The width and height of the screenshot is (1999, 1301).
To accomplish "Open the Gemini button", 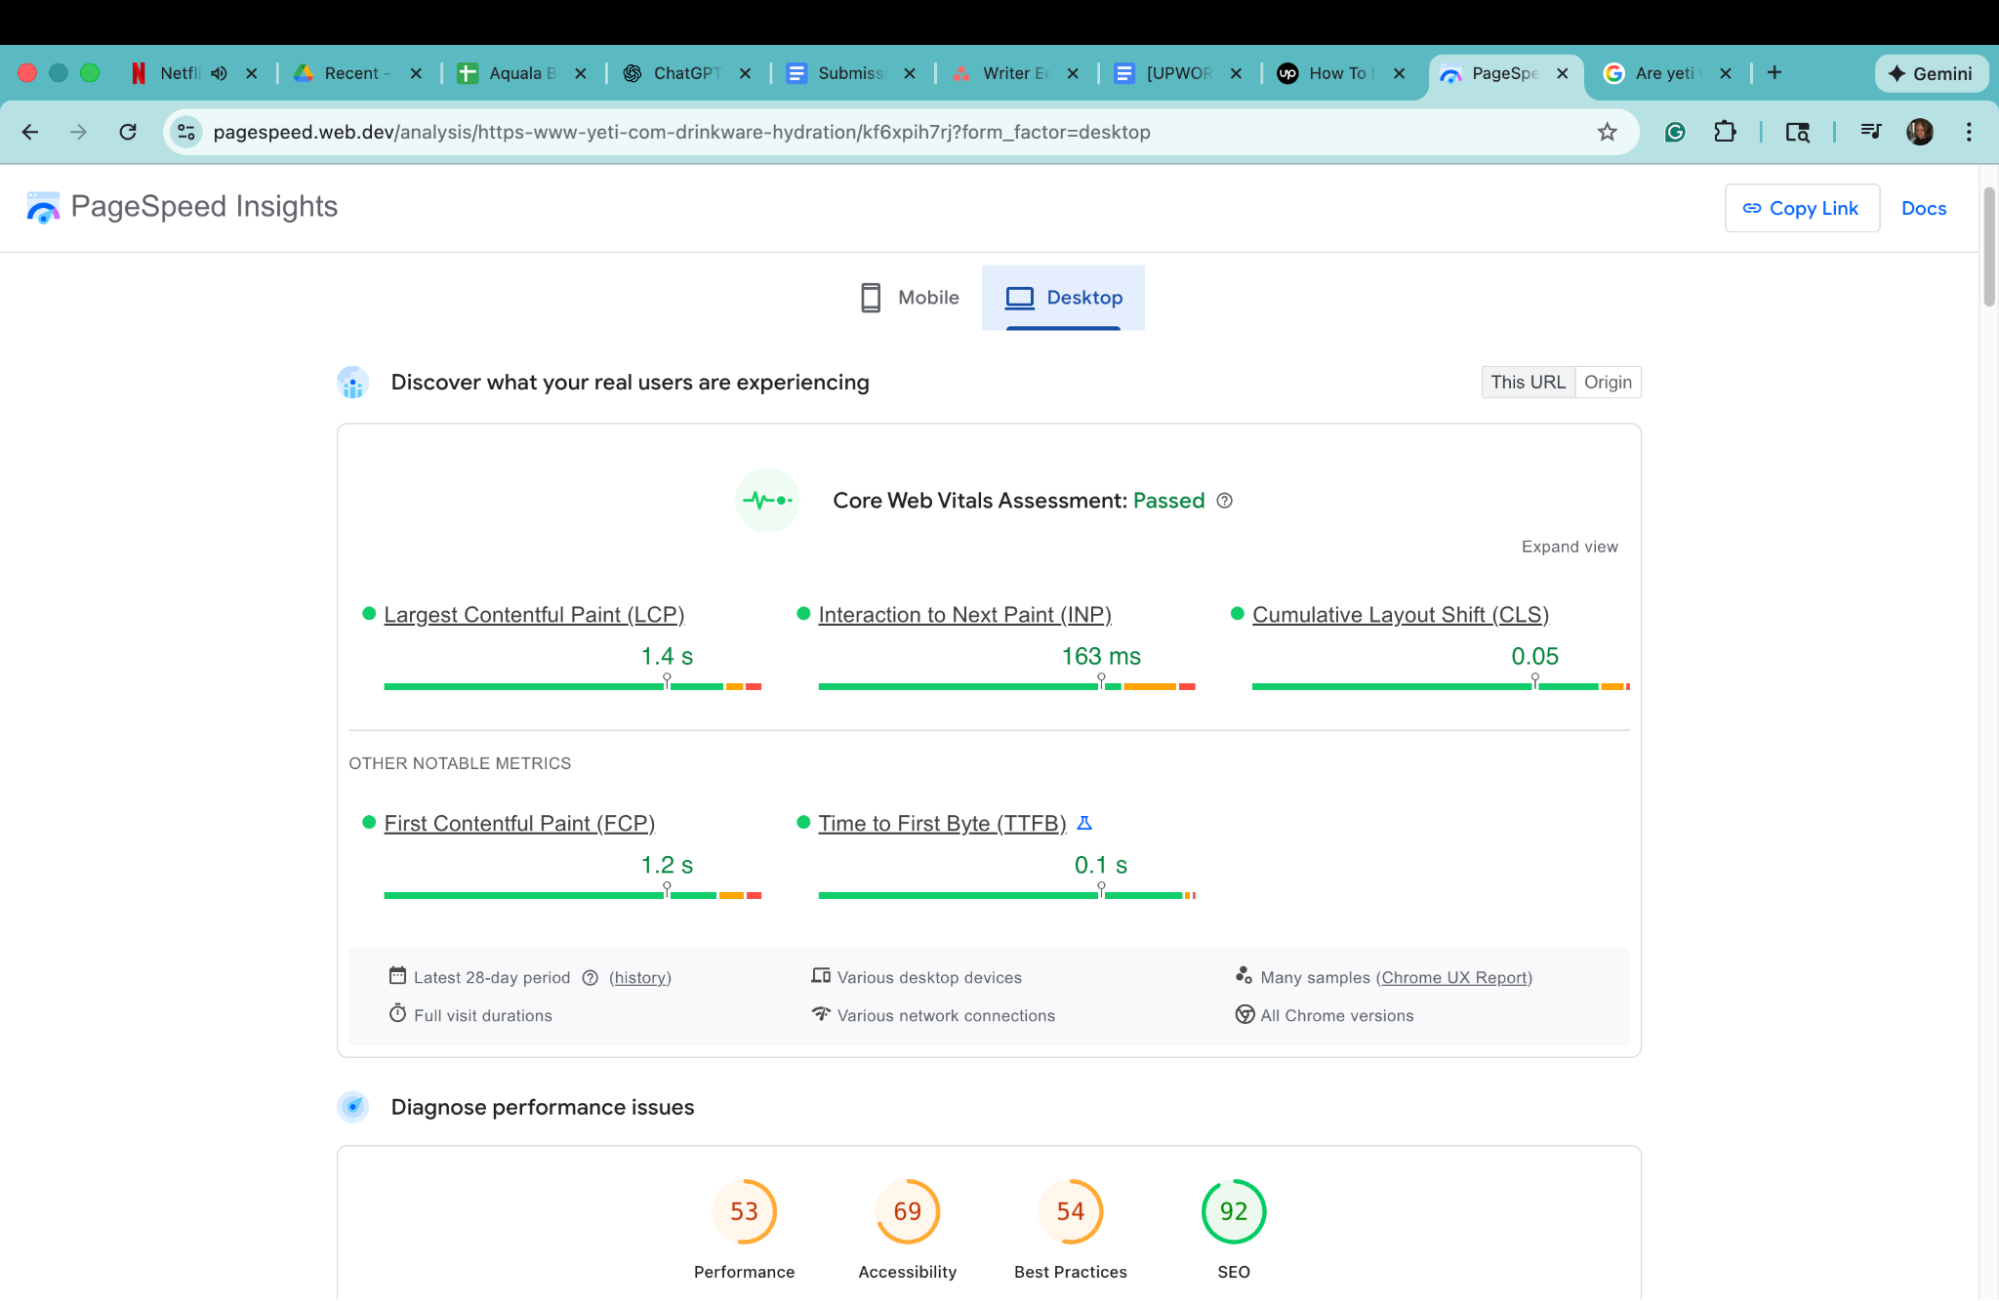I will click(x=1931, y=73).
